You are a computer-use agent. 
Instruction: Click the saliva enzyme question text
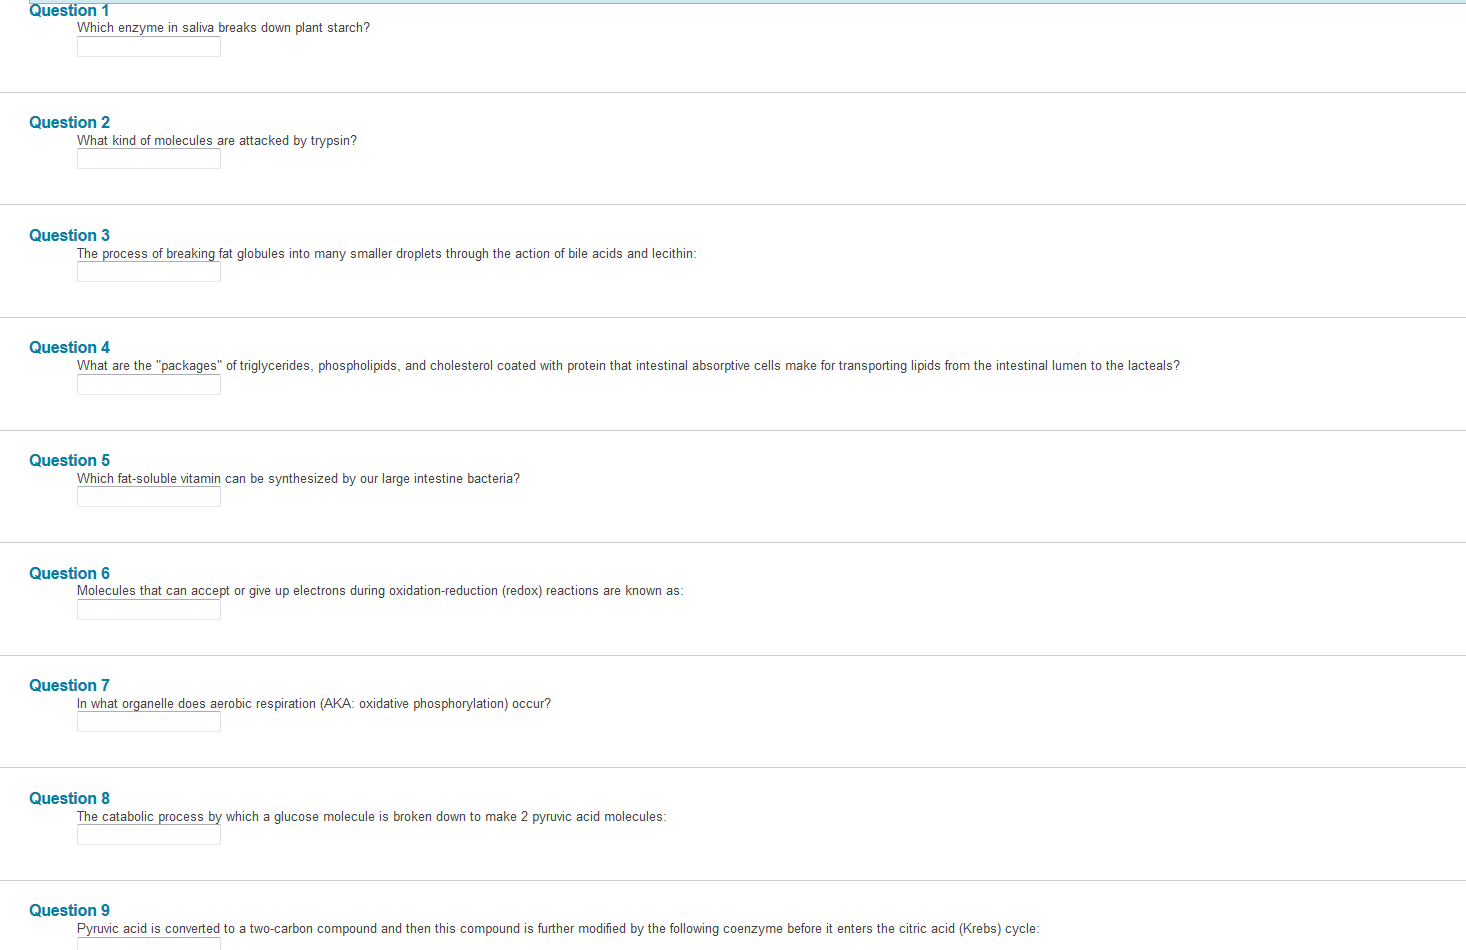click(x=223, y=28)
